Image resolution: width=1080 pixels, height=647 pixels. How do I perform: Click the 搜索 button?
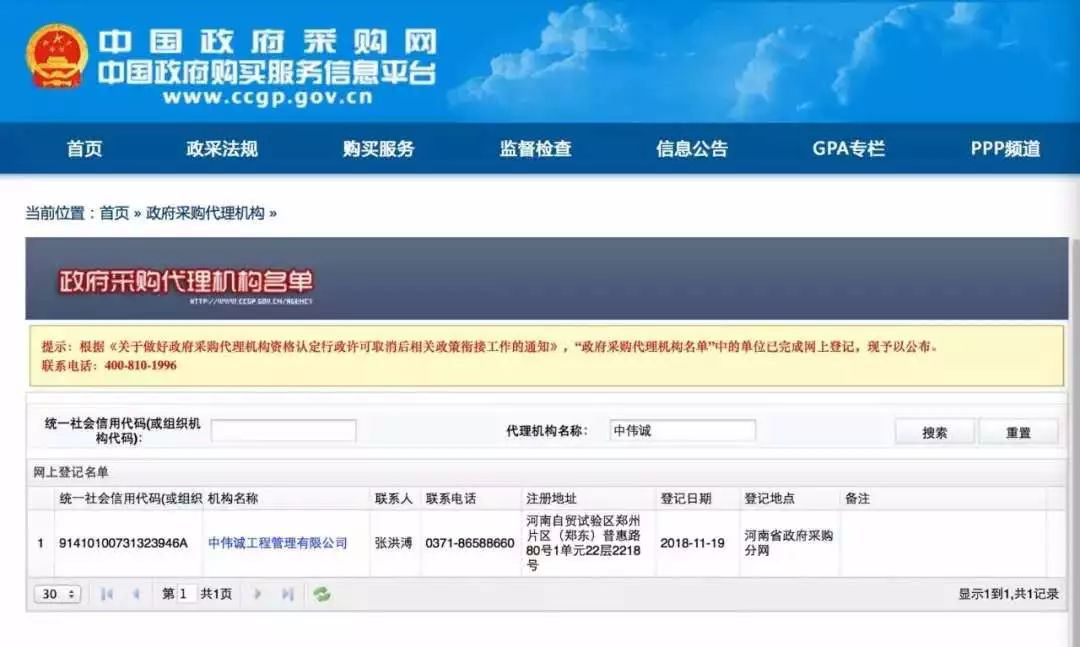(x=935, y=432)
